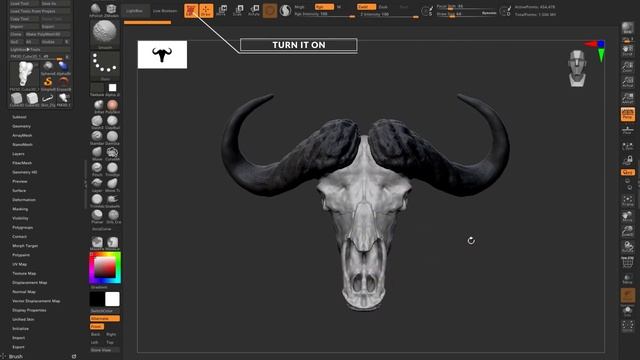640x360 pixels.
Task: Open the white Alpha thumbnail
Action: (112, 88)
